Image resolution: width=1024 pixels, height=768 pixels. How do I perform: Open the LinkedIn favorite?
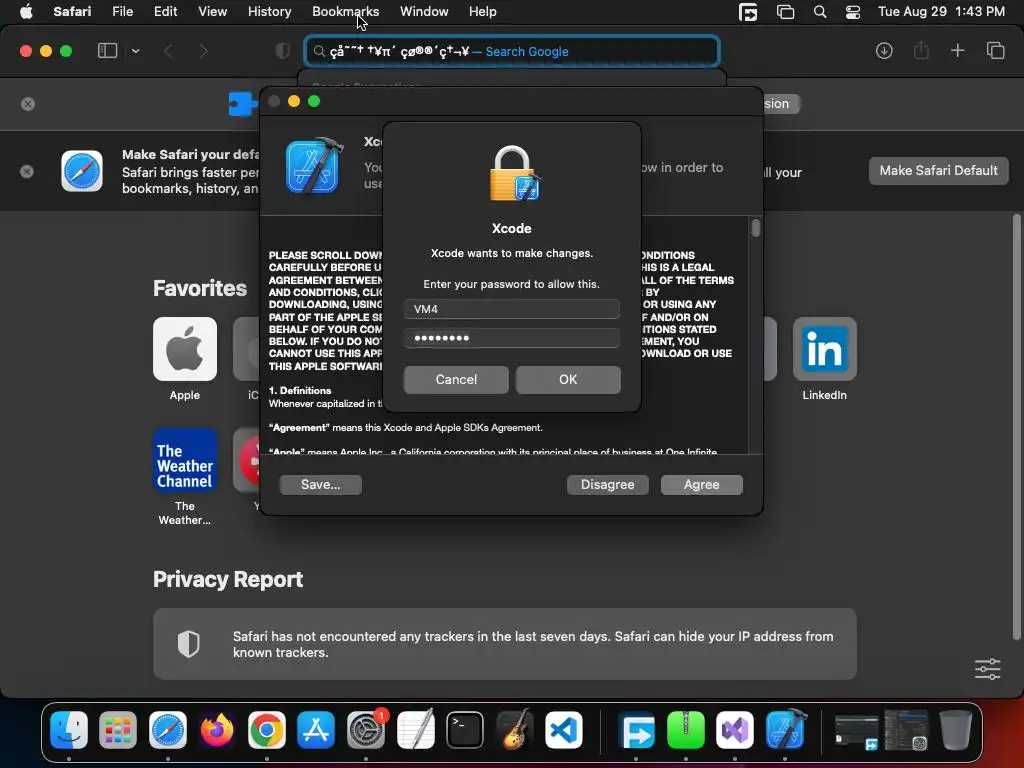(825, 349)
